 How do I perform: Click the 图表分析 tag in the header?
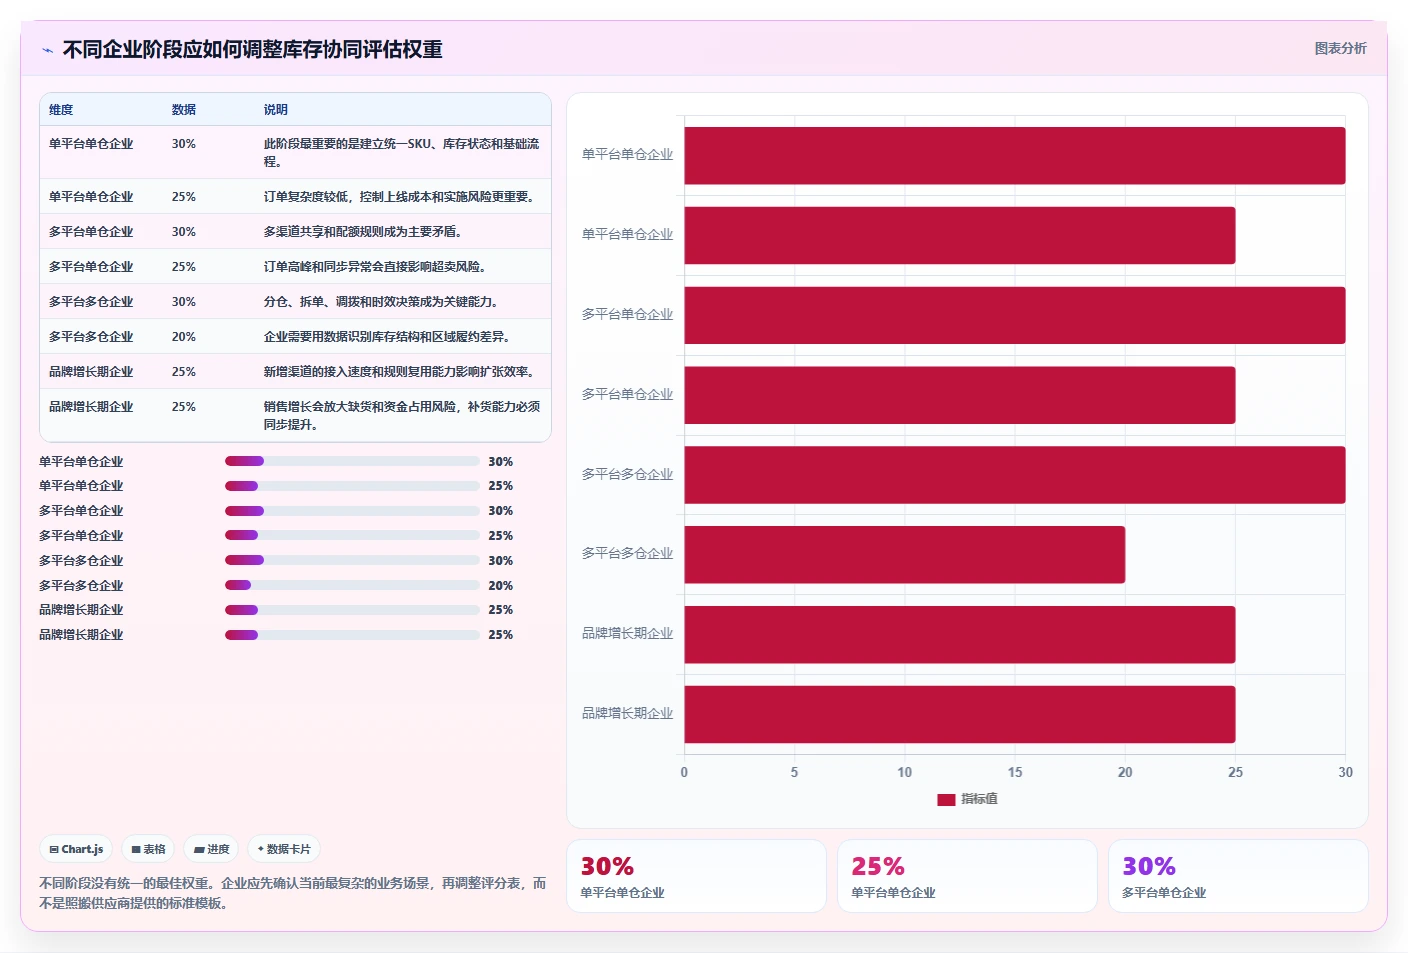pyautogui.click(x=1340, y=48)
